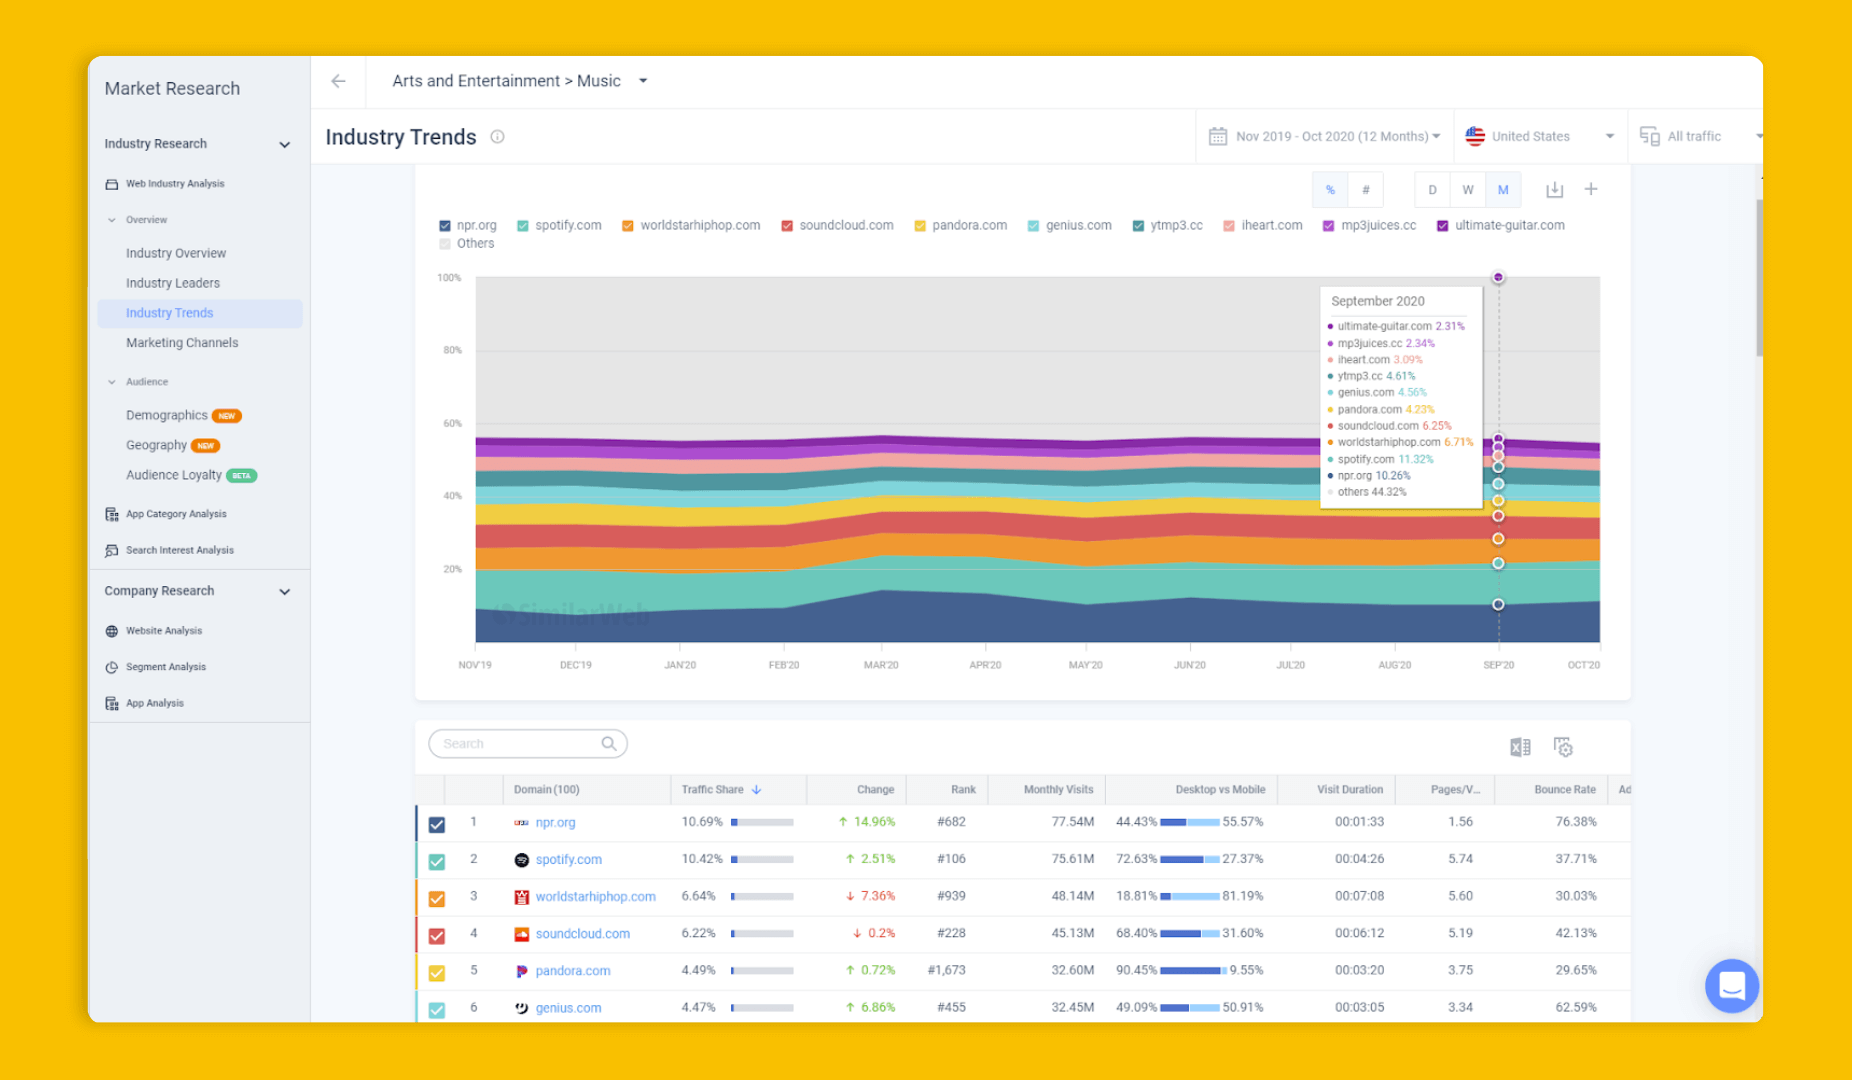Screen dimensions: 1852x1080
Task: Open the United States country selector
Action: [x=1538, y=136]
